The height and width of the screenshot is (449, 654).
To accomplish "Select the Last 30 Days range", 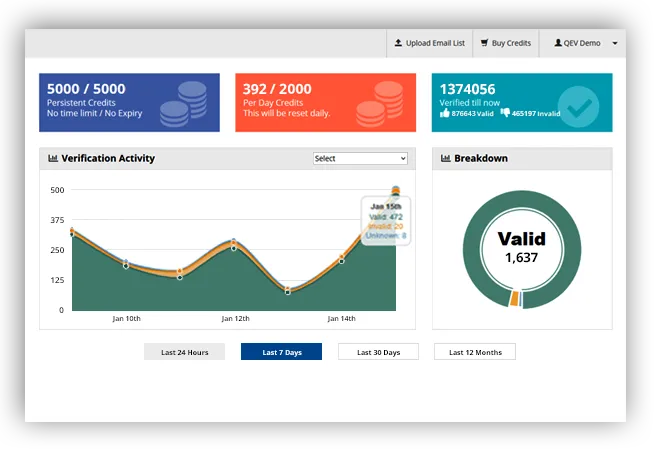I will click(378, 352).
